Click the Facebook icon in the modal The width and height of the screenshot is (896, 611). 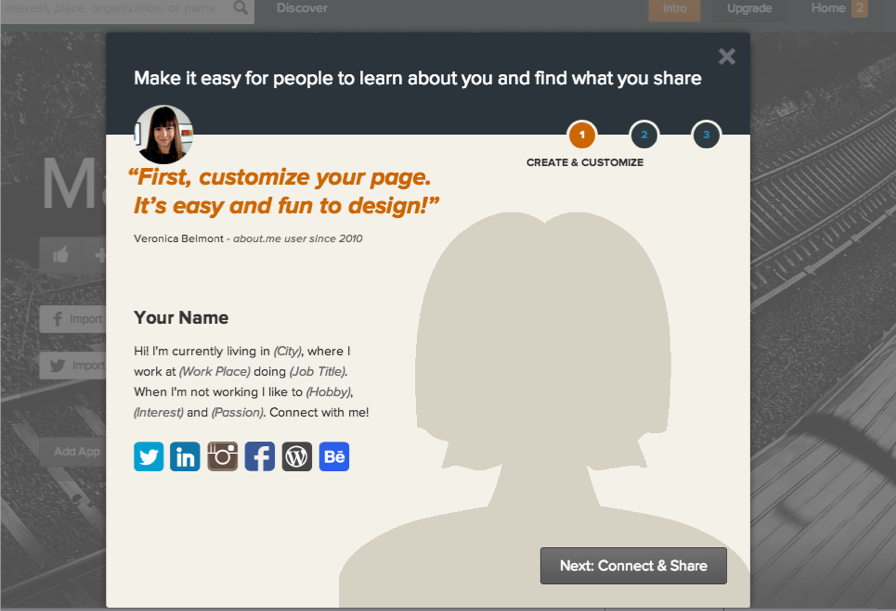click(x=259, y=456)
